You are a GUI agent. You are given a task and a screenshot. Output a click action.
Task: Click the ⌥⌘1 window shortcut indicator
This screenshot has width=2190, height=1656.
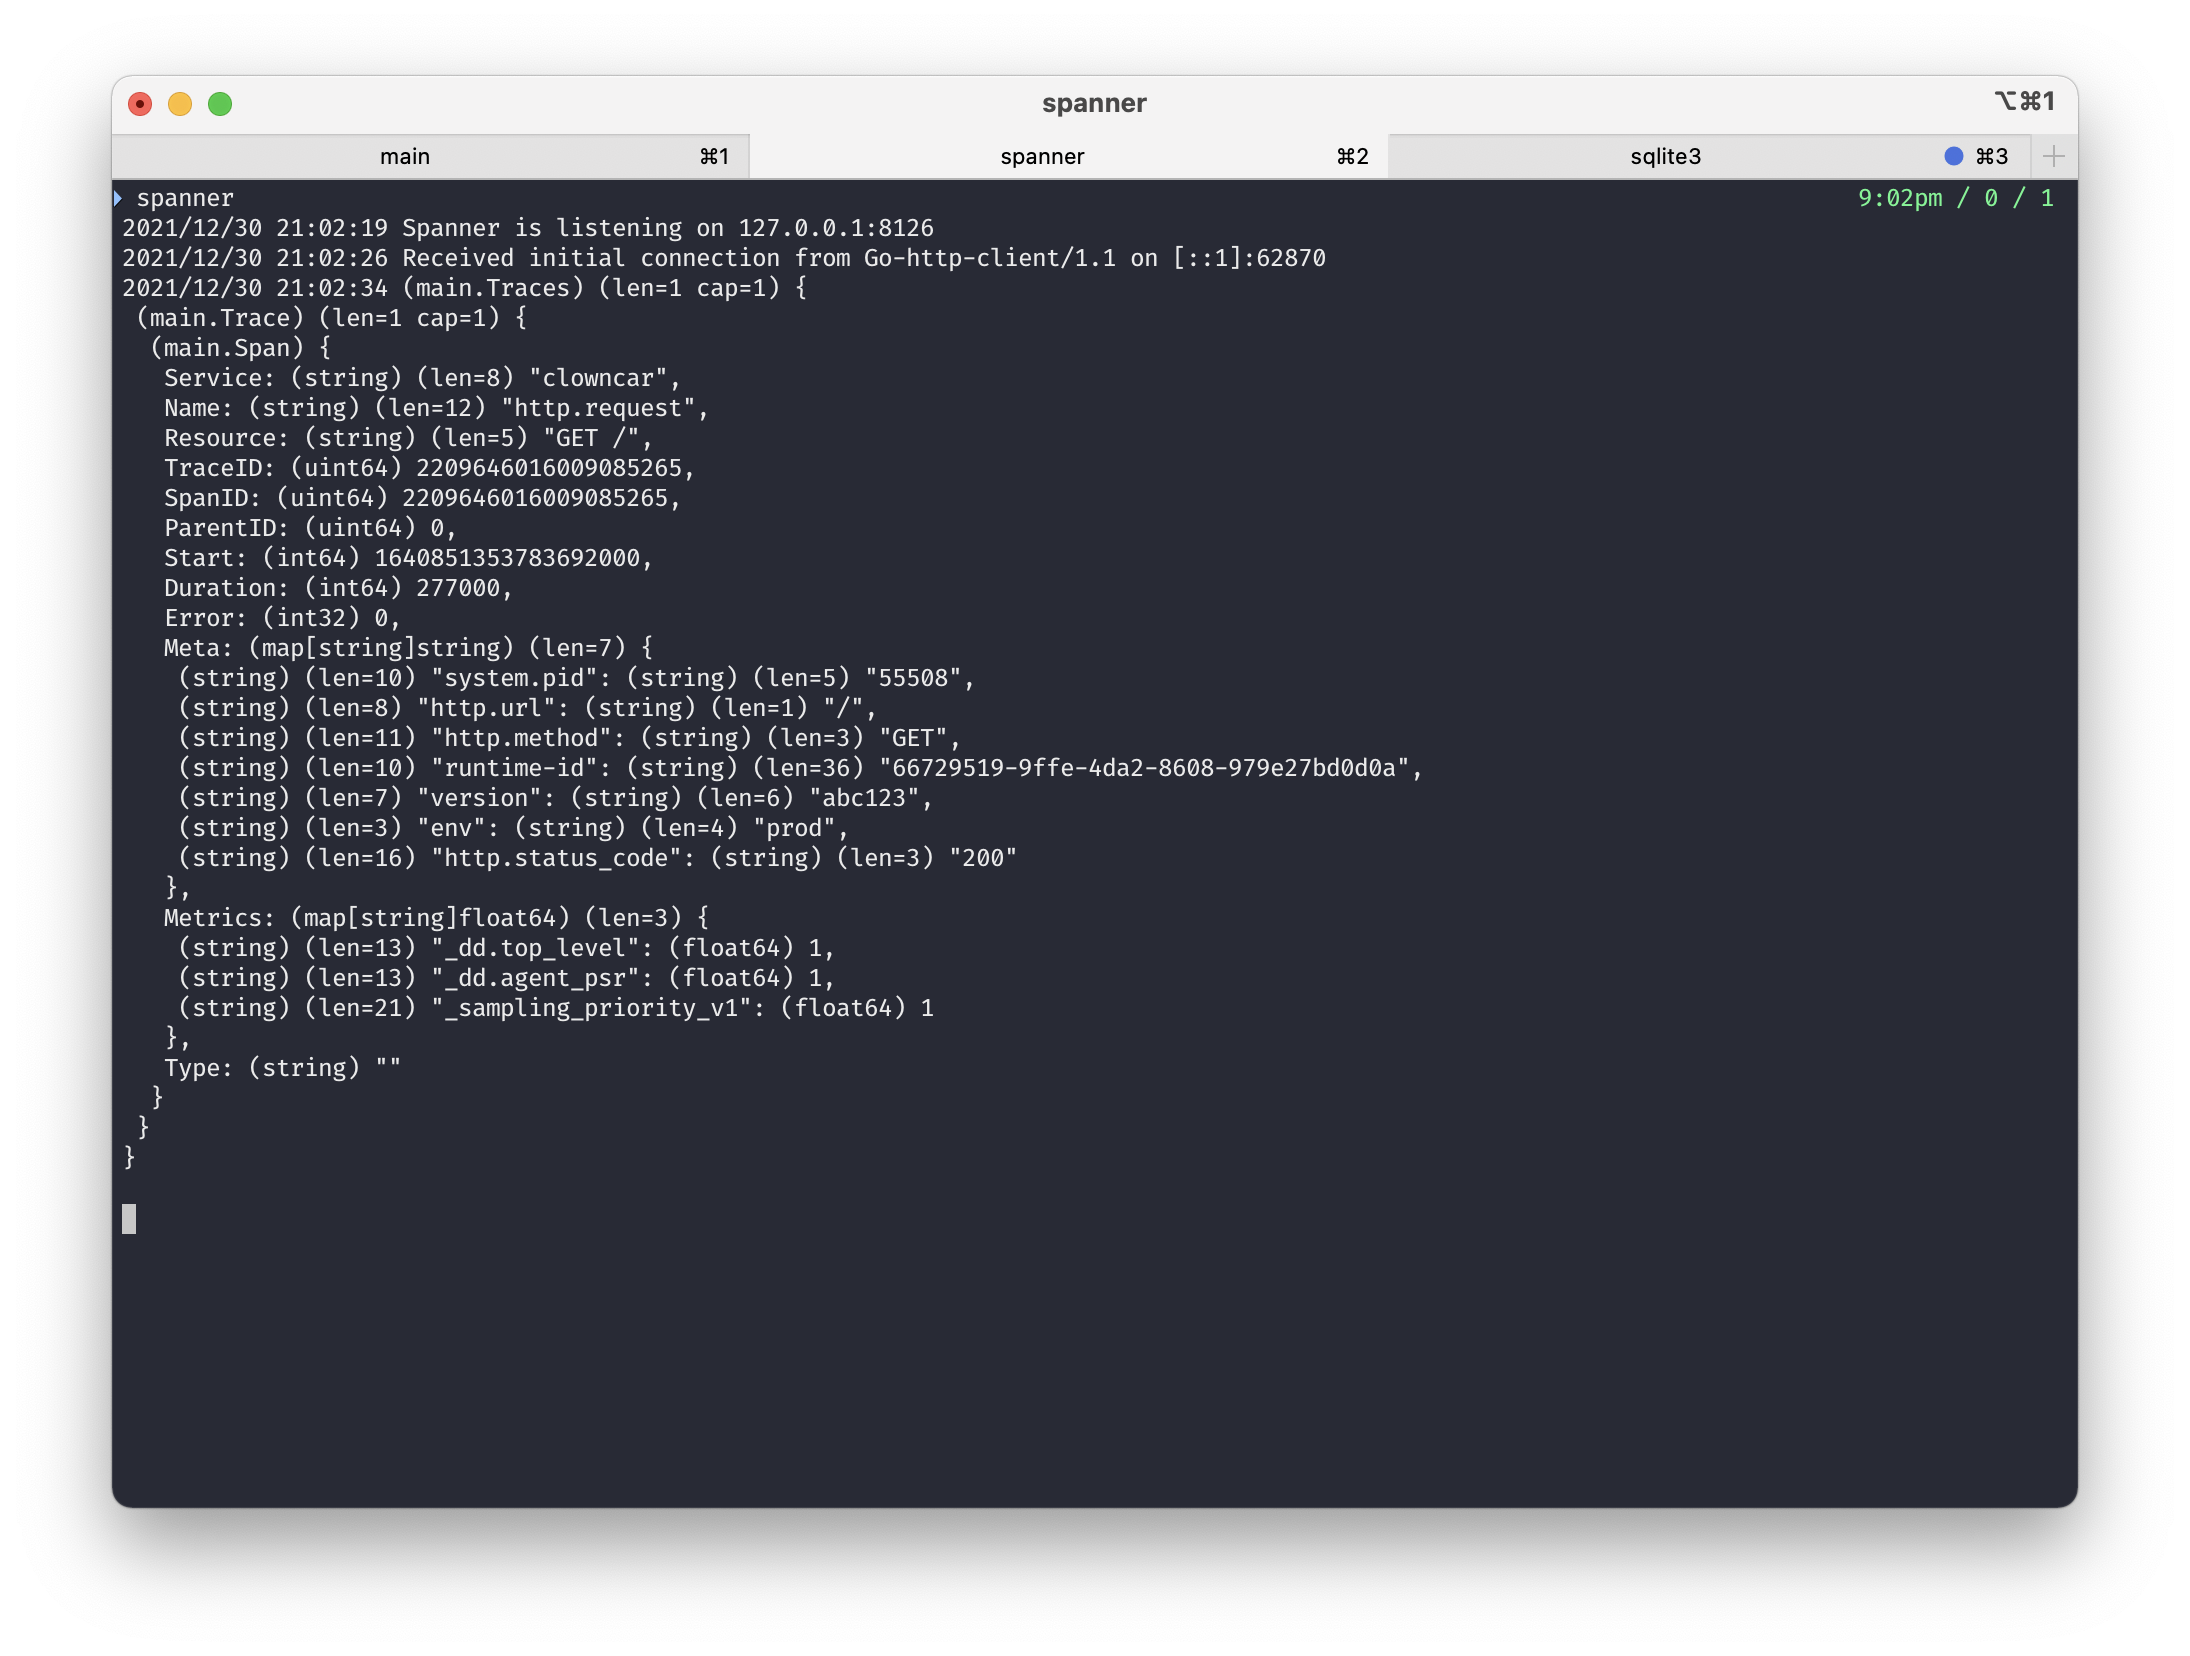pos(2024,102)
